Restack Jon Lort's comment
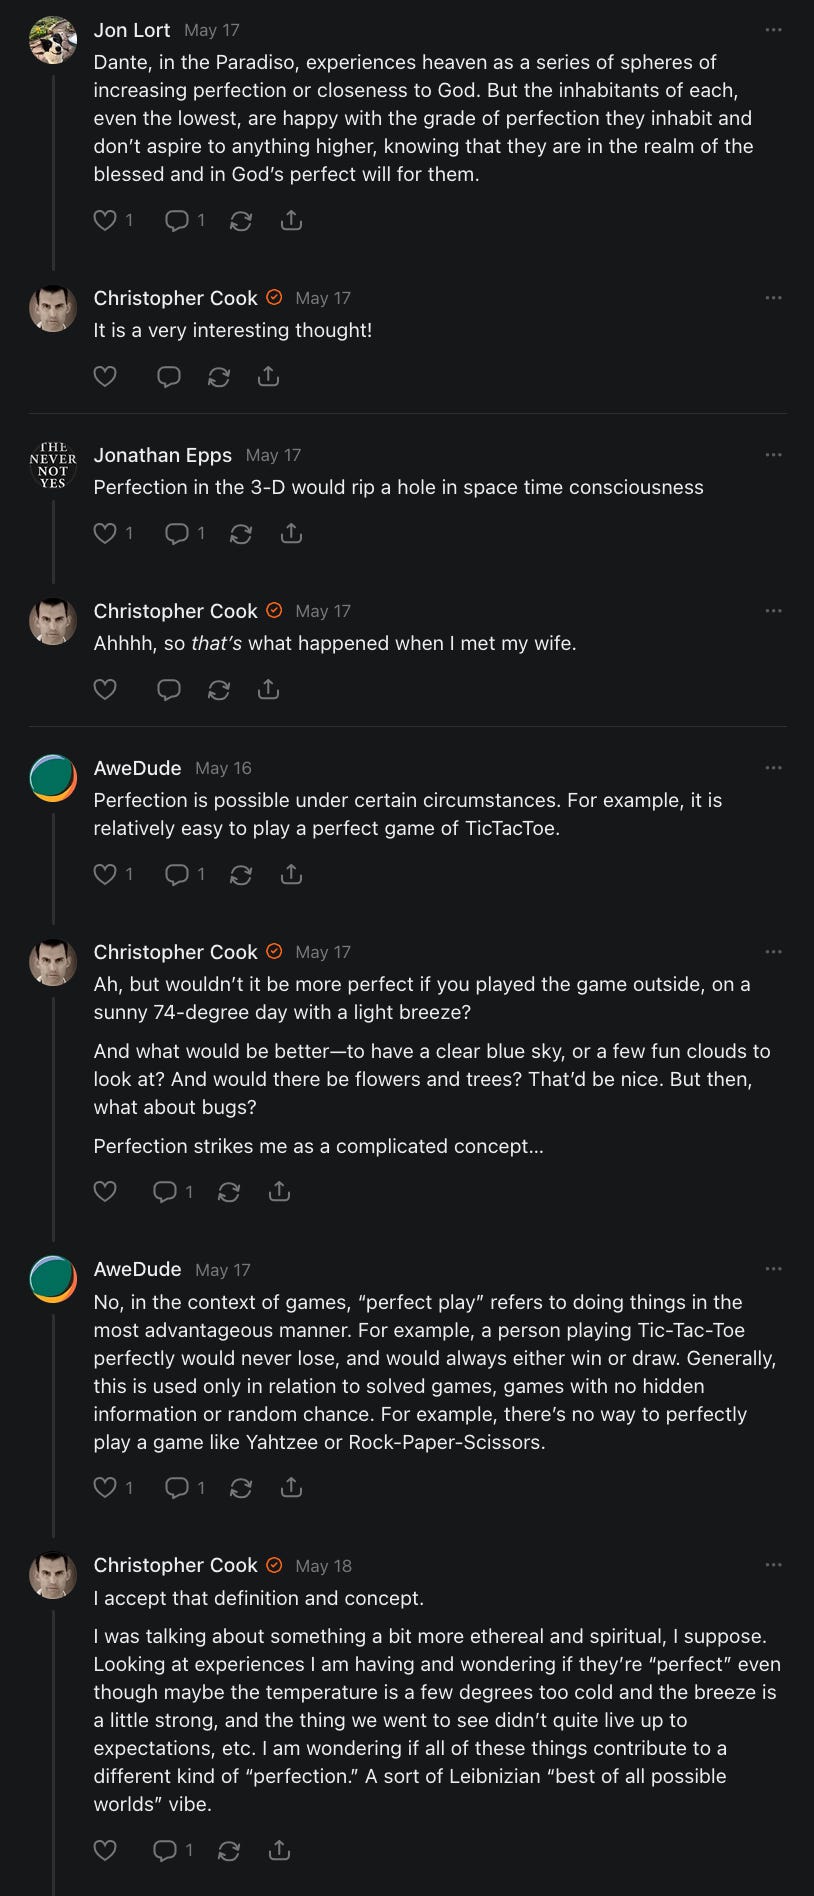Viewport: 814px width, 1896px height. point(241,220)
